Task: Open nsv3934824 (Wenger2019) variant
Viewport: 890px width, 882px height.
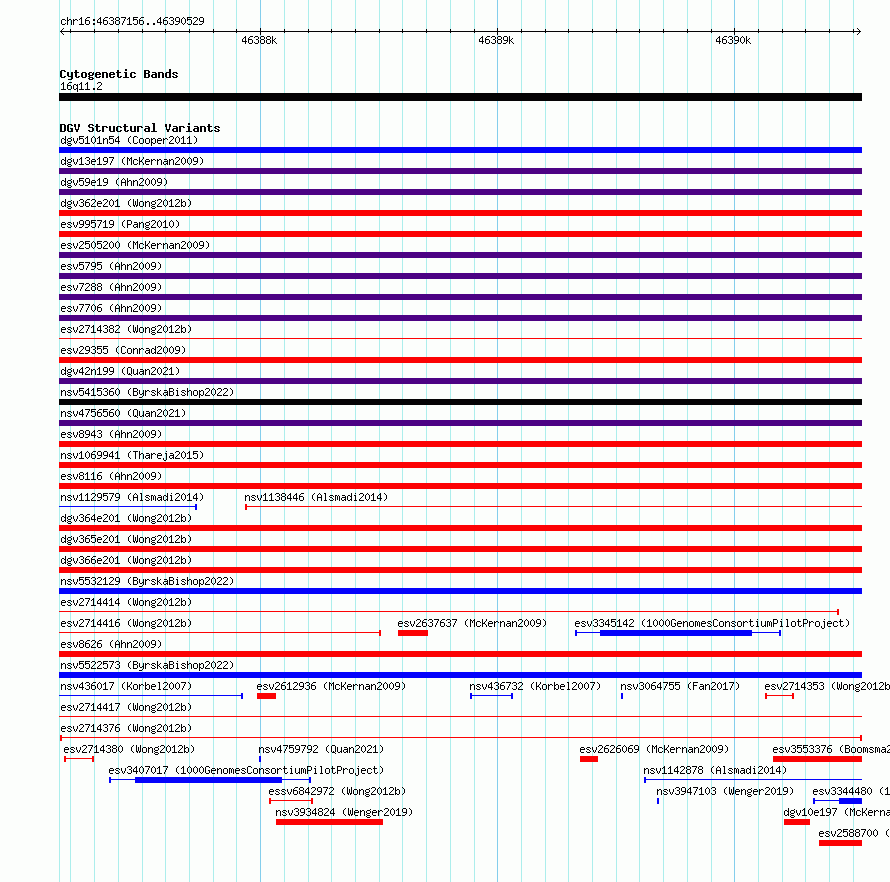Action: [344, 812]
